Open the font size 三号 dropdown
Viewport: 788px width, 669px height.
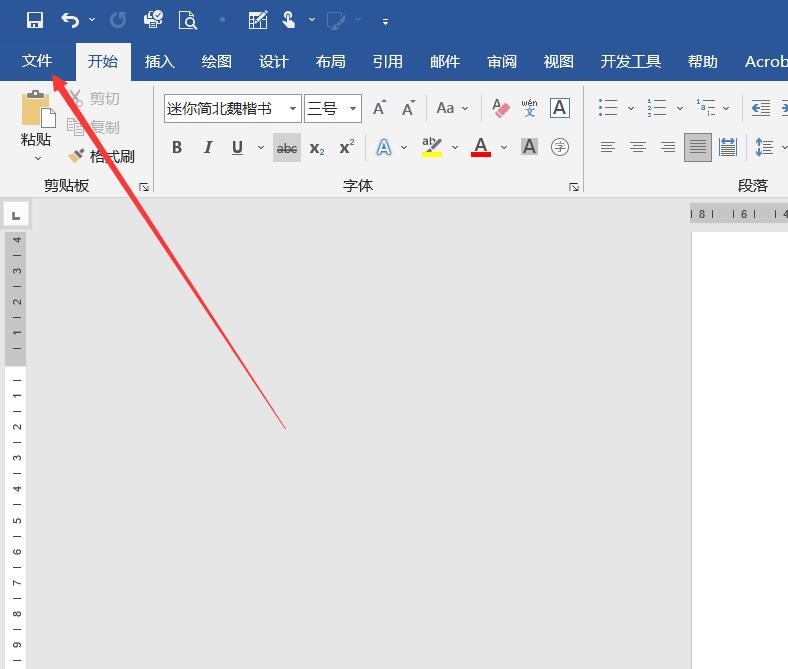point(353,109)
